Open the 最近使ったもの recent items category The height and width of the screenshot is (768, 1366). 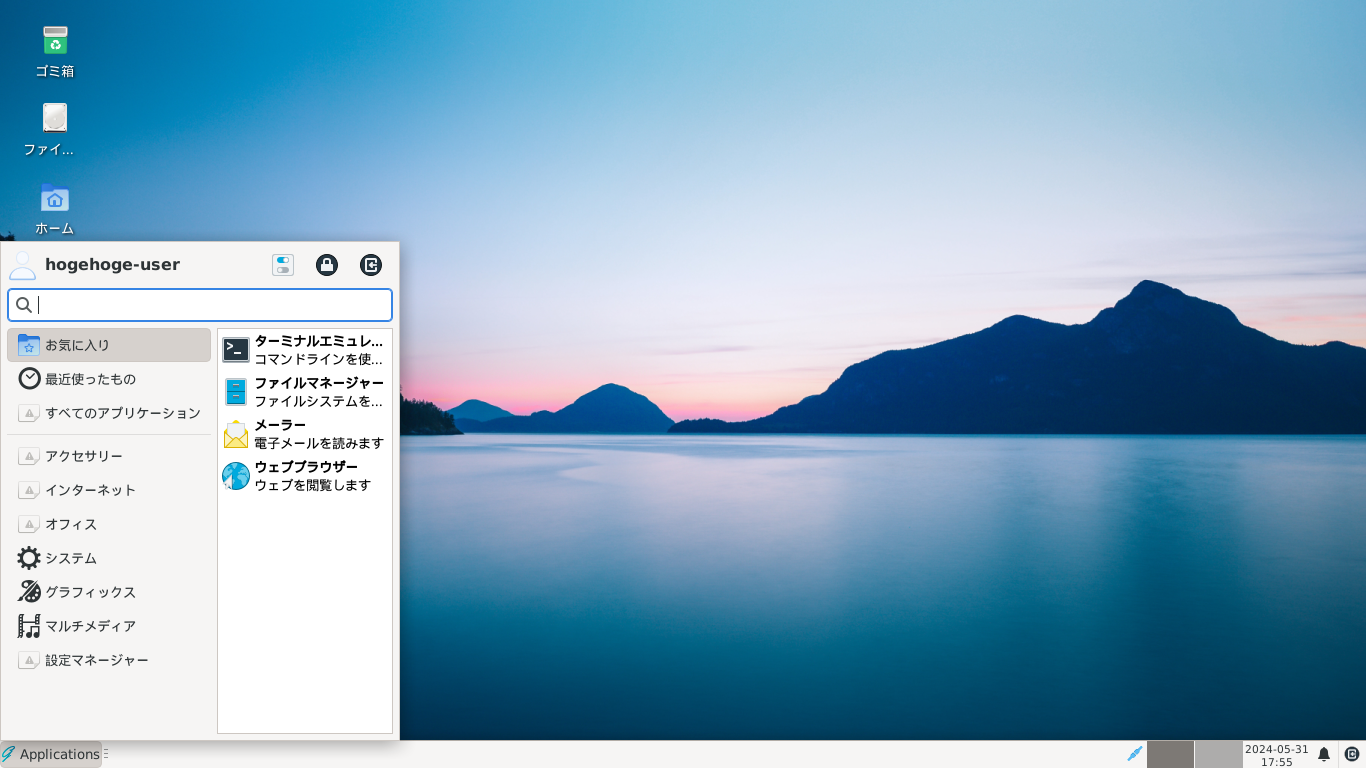(x=109, y=379)
